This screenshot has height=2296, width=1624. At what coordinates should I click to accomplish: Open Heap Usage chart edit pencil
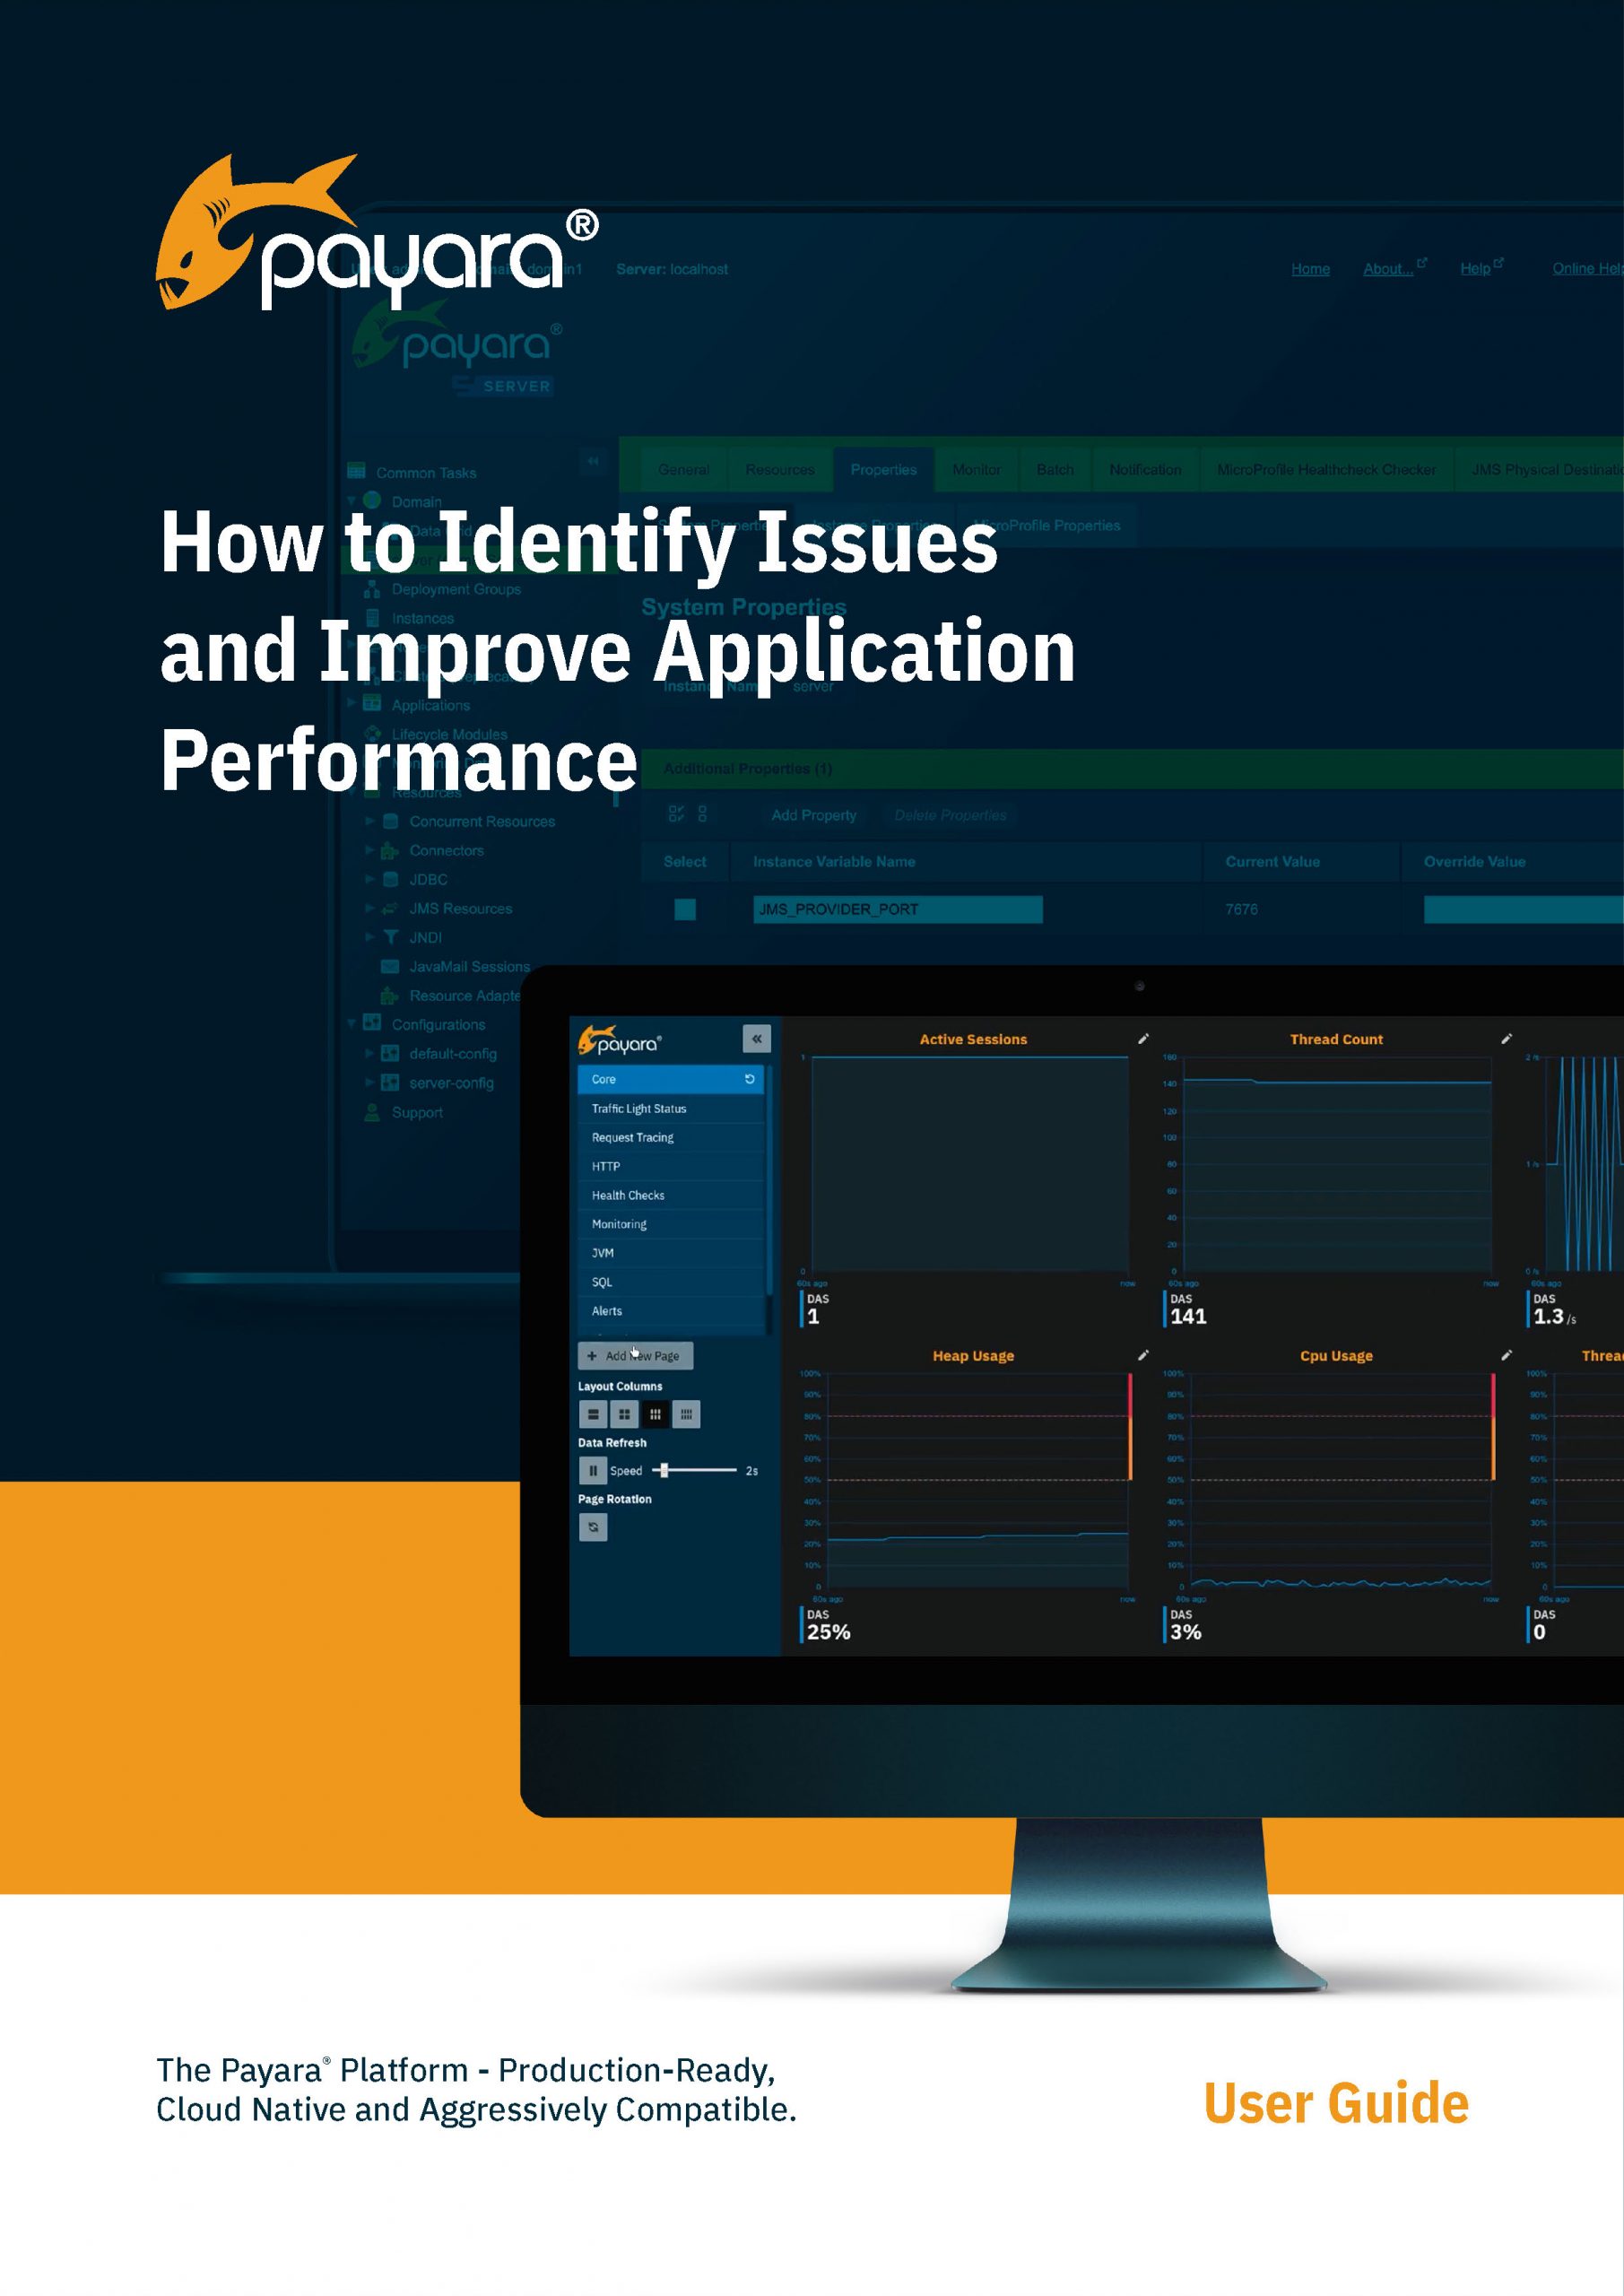[1143, 1355]
